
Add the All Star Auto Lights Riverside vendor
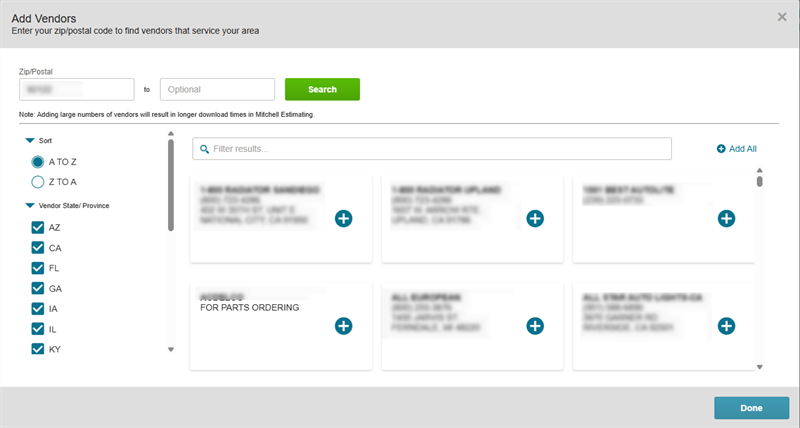(x=727, y=325)
